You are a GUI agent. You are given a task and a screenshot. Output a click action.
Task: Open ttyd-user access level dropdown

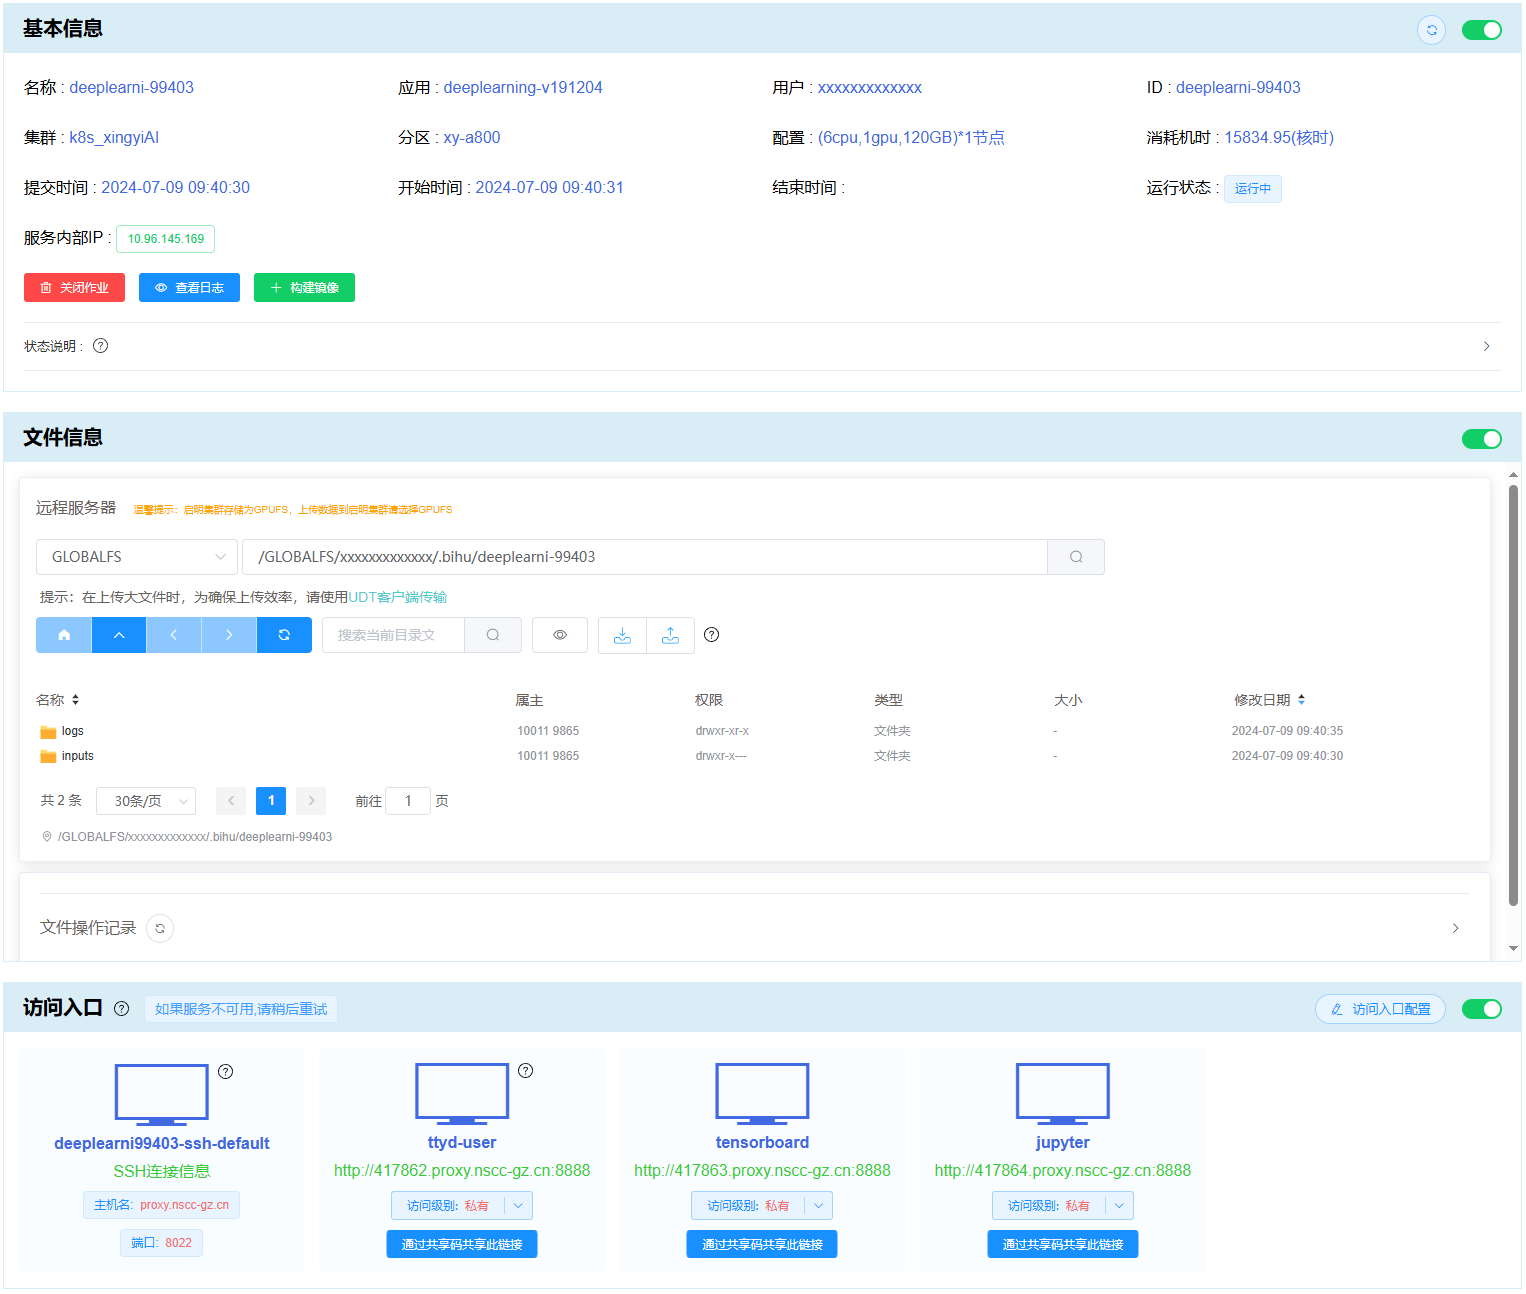click(x=462, y=1206)
